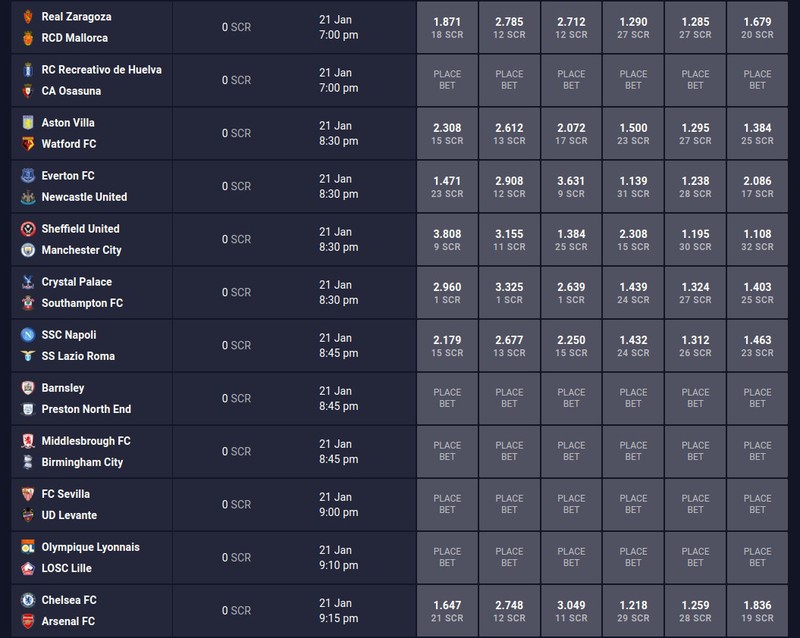Click first PLACE BET for Recreativo de Huelva match
This screenshot has height=638, width=800.
(x=447, y=80)
